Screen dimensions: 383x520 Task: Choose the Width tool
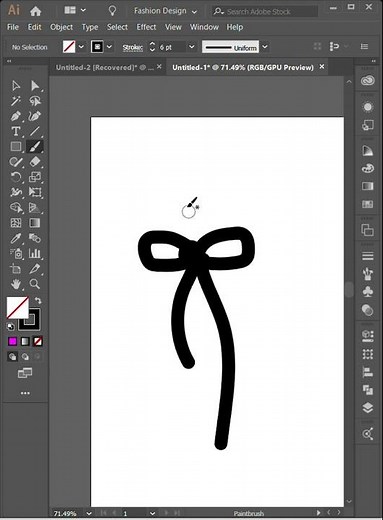pyautogui.click(x=16, y=192)
